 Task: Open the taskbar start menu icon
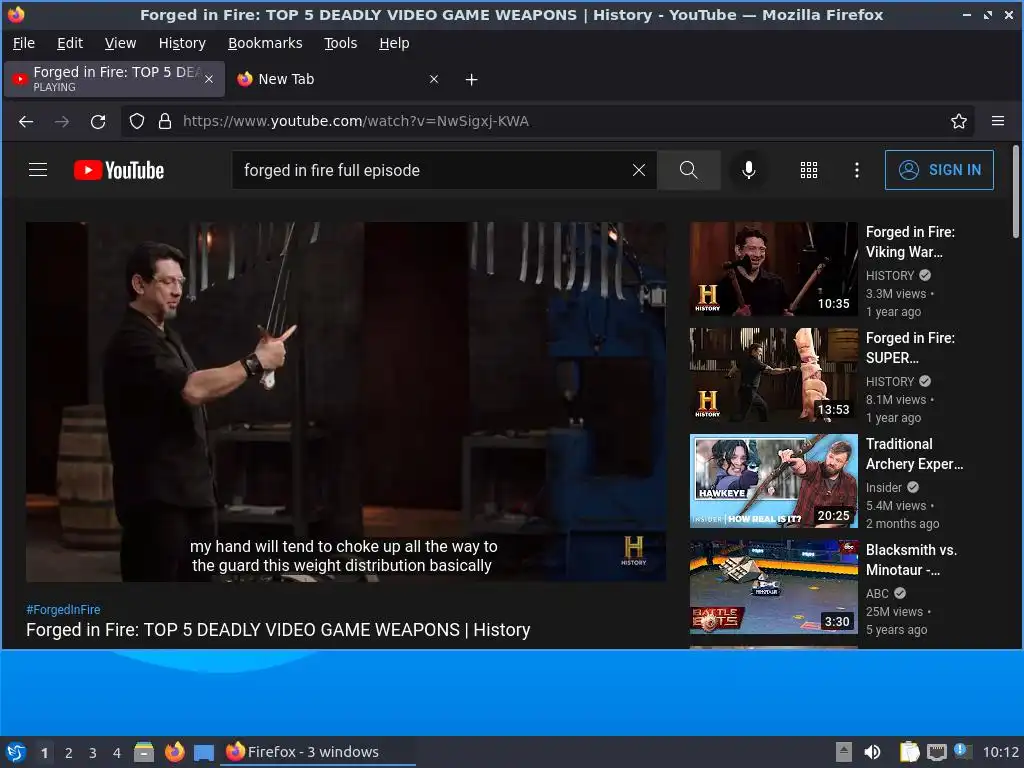[16, 752]
